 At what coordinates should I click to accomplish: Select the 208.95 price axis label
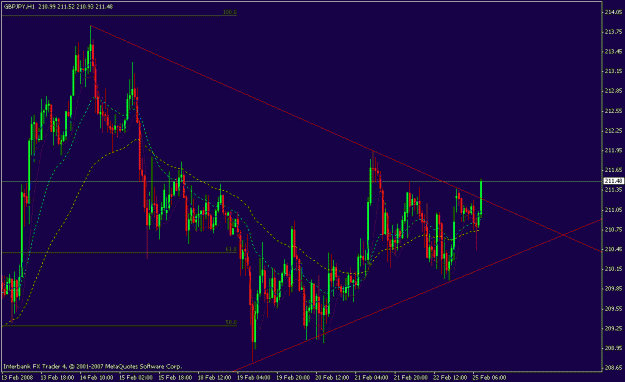613,348
